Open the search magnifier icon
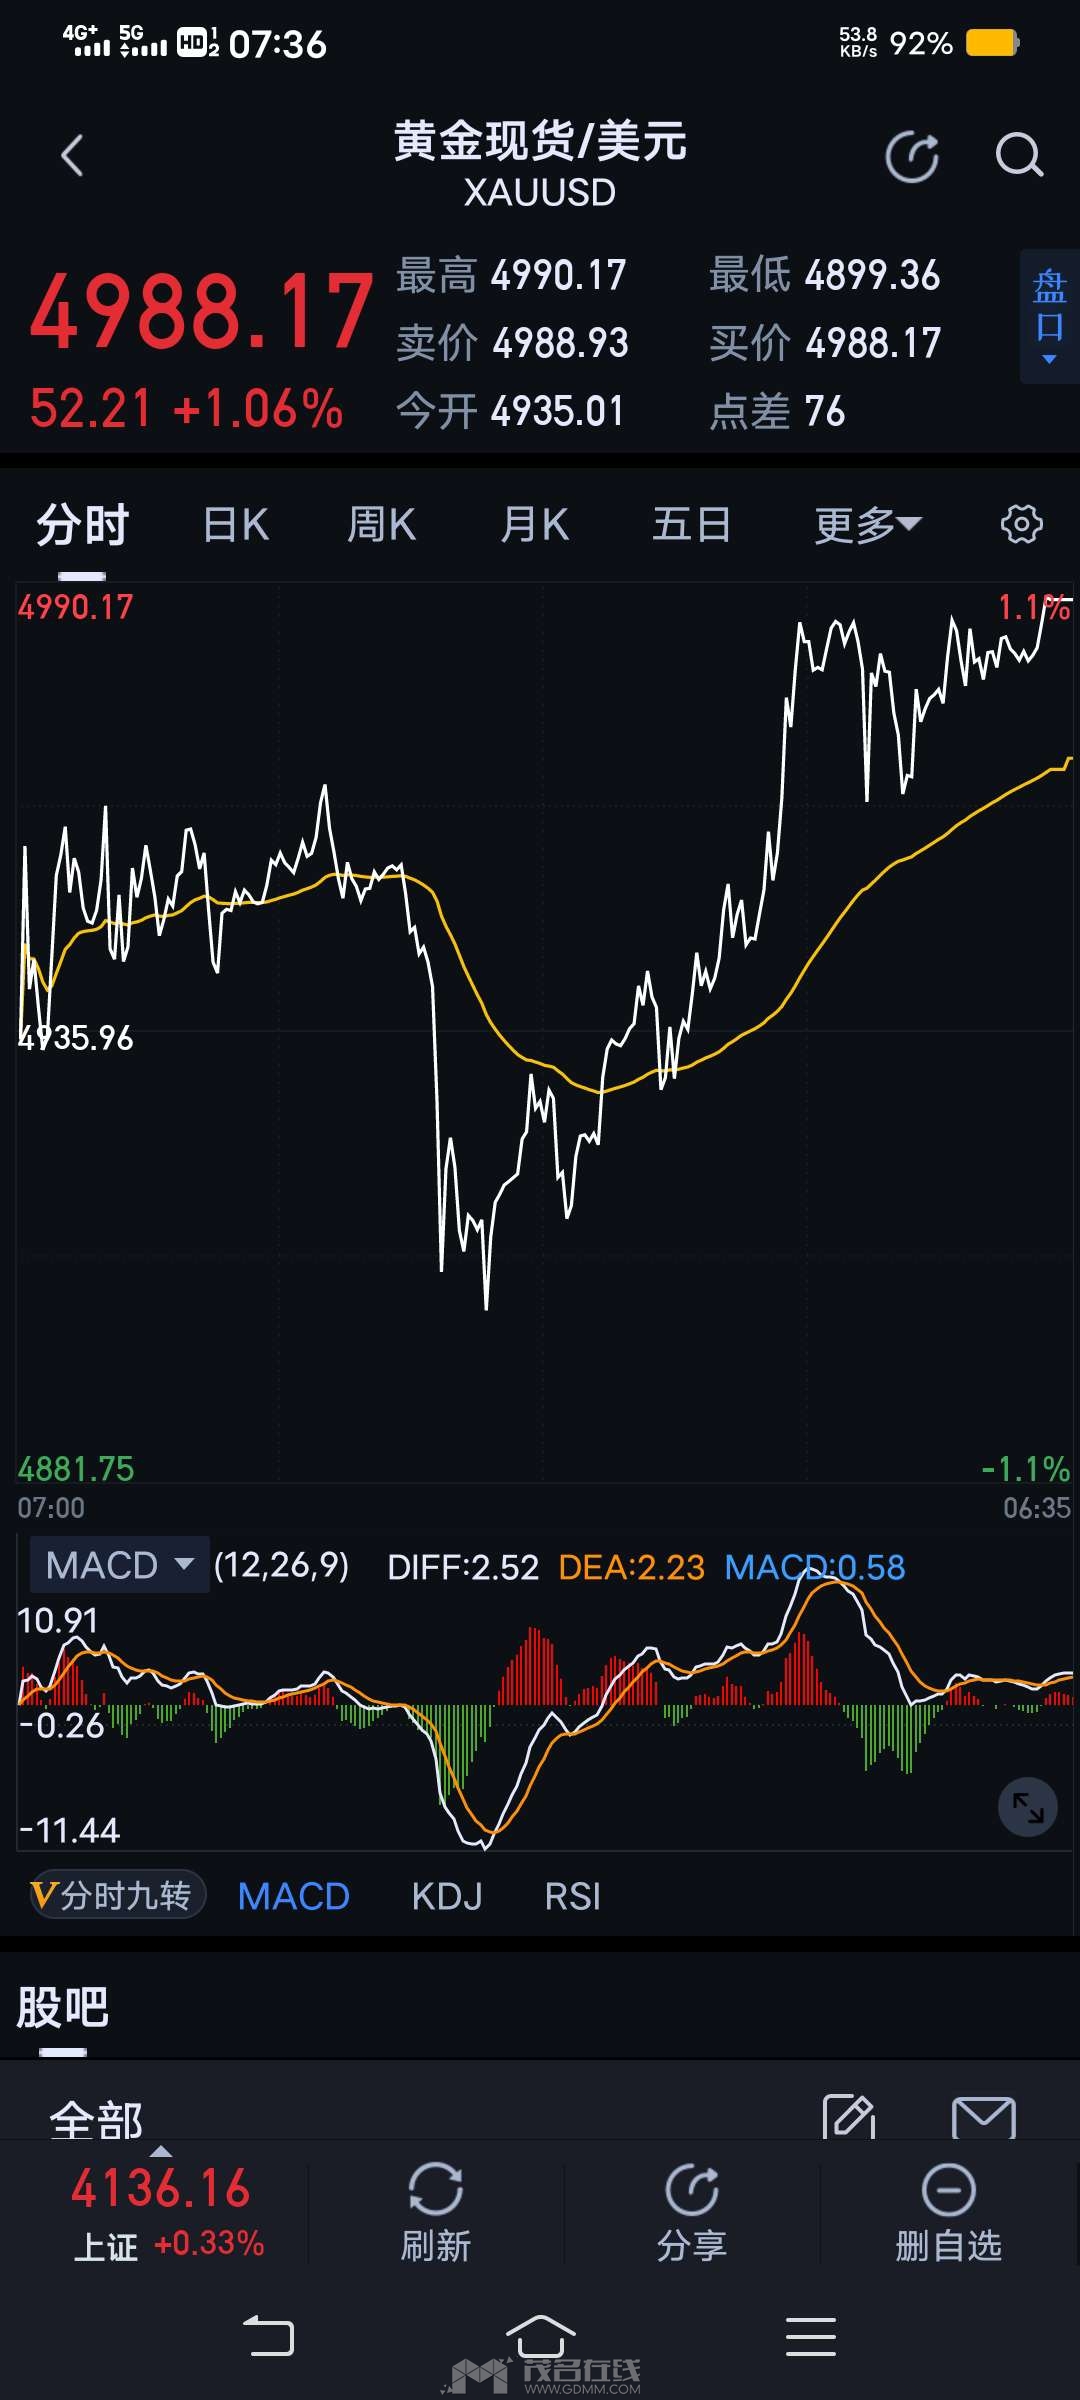This screenshot has height=2400, width=1080. click(x=1019, y=156)
